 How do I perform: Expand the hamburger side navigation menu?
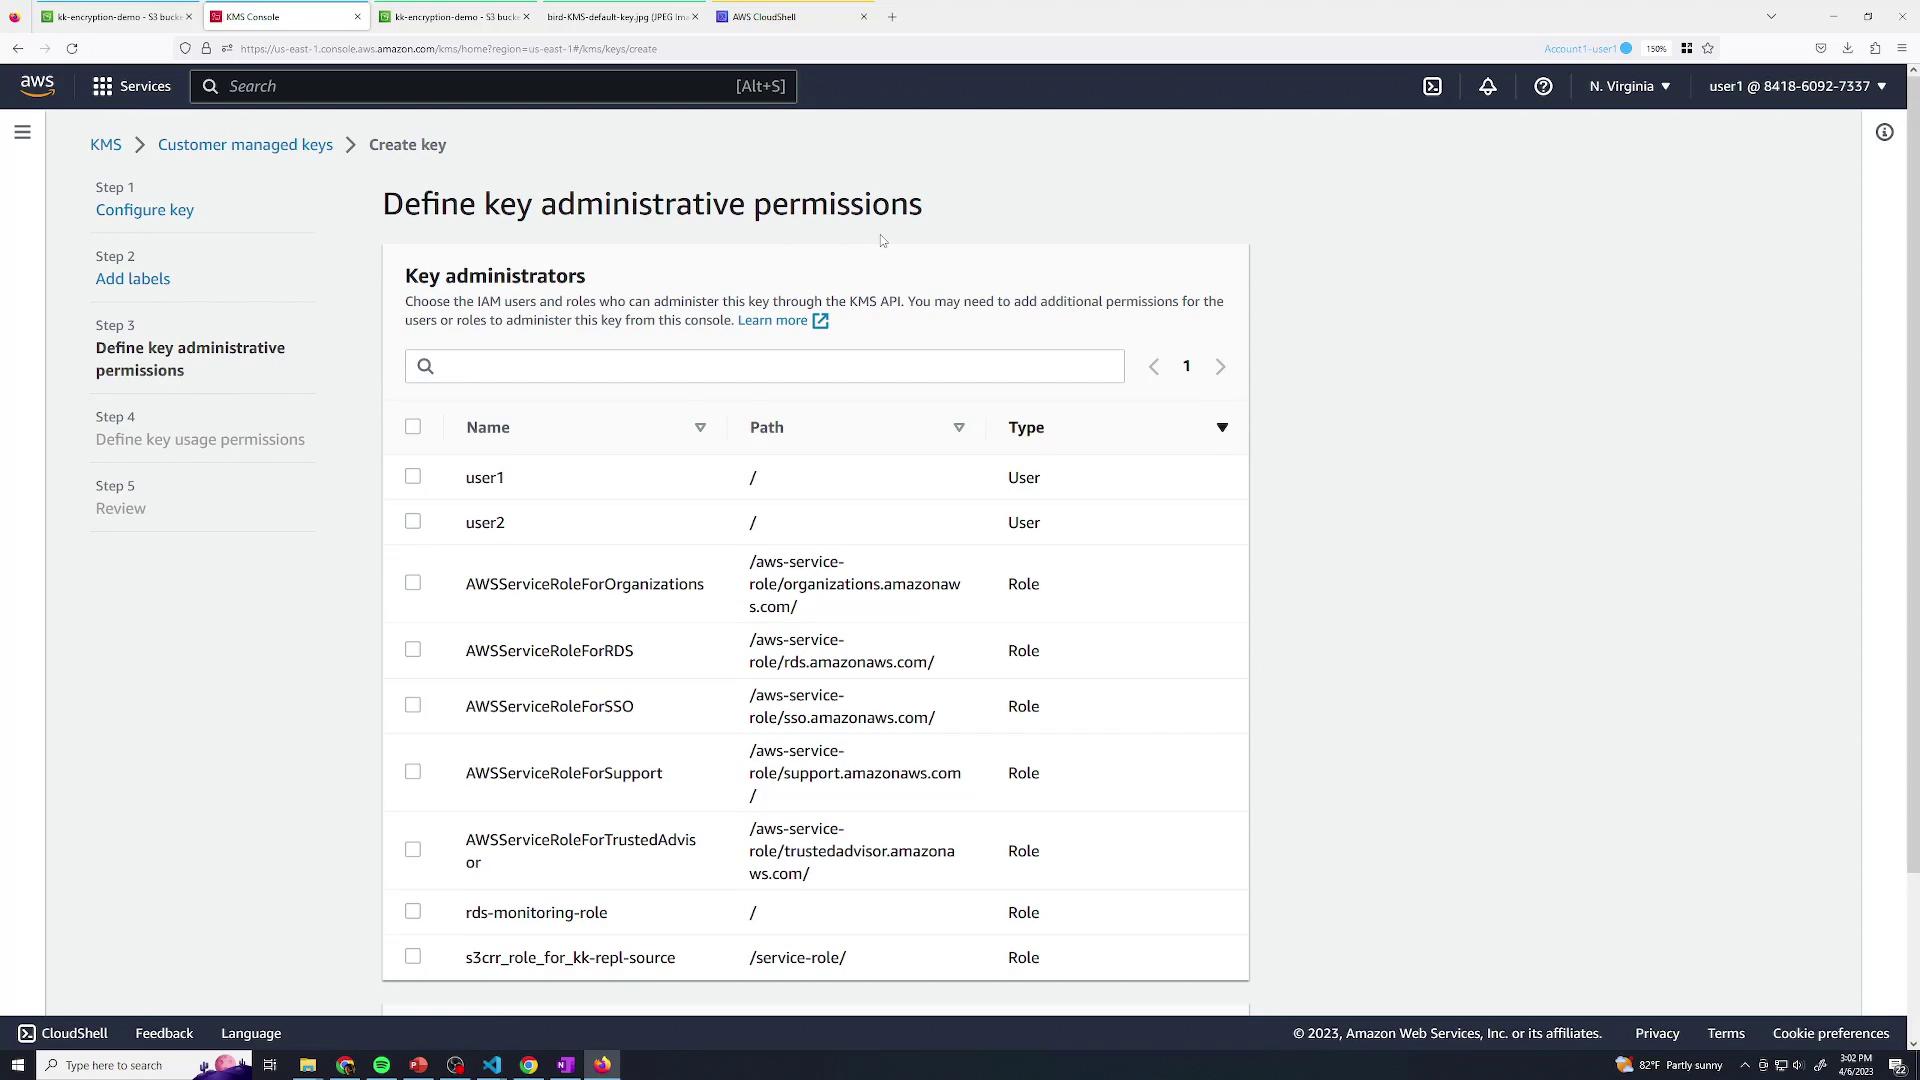[x=22, y=132]
